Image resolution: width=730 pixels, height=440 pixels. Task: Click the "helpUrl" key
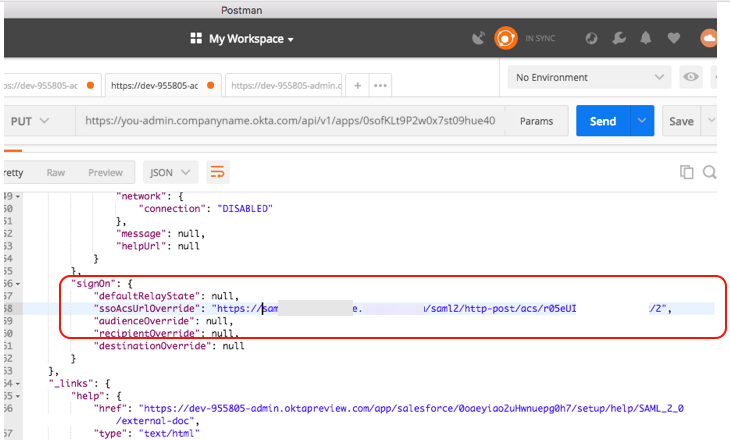click(142, 246)
